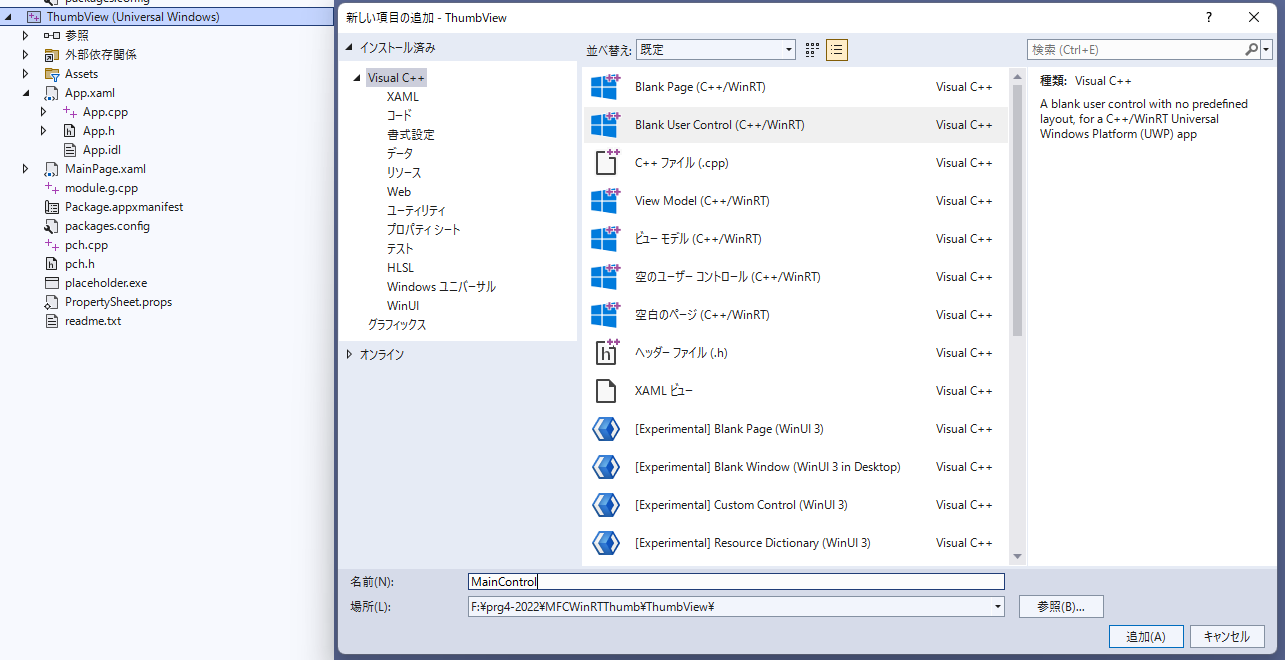Select pch.cpp in Solution Explorer
The height and width of the screenshot is (660, 1285).
coord(86,245)
